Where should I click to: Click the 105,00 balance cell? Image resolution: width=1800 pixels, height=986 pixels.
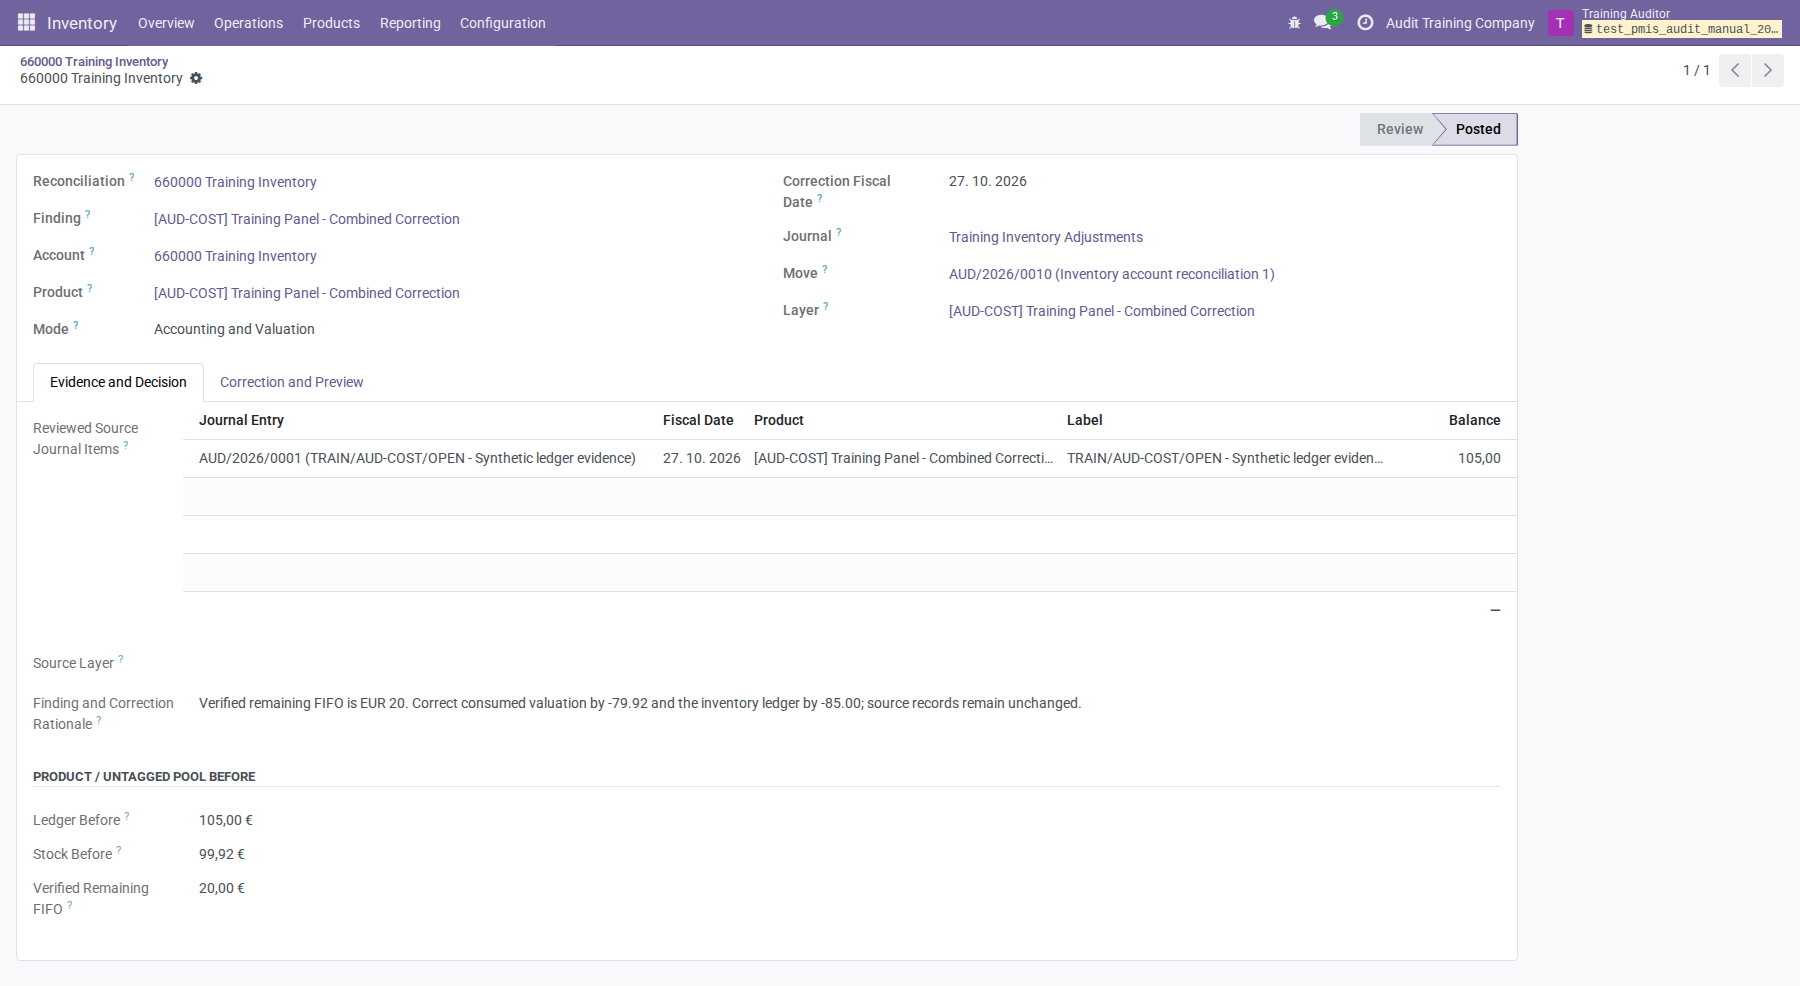tap(1479, 458)
